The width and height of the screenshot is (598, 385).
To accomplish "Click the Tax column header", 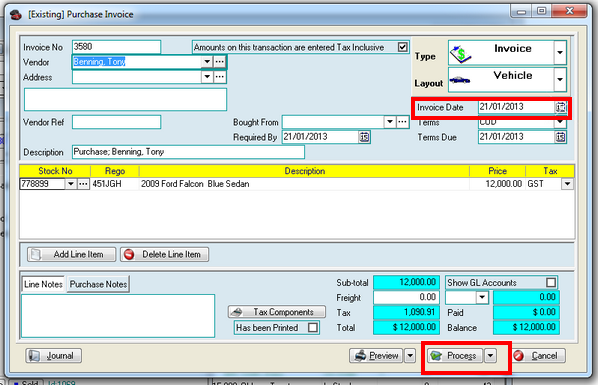I will 550,171.
